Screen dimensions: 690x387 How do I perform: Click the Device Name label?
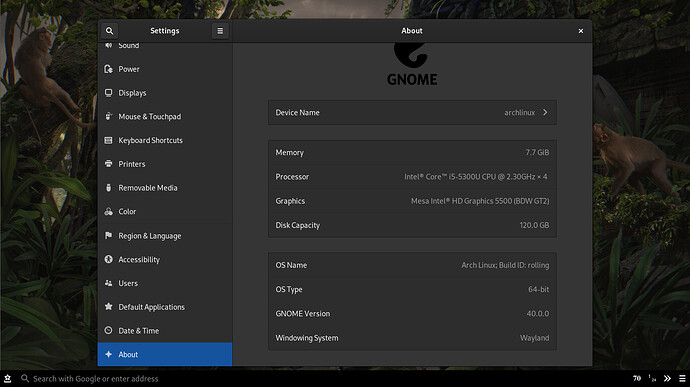tap(297, 113)
